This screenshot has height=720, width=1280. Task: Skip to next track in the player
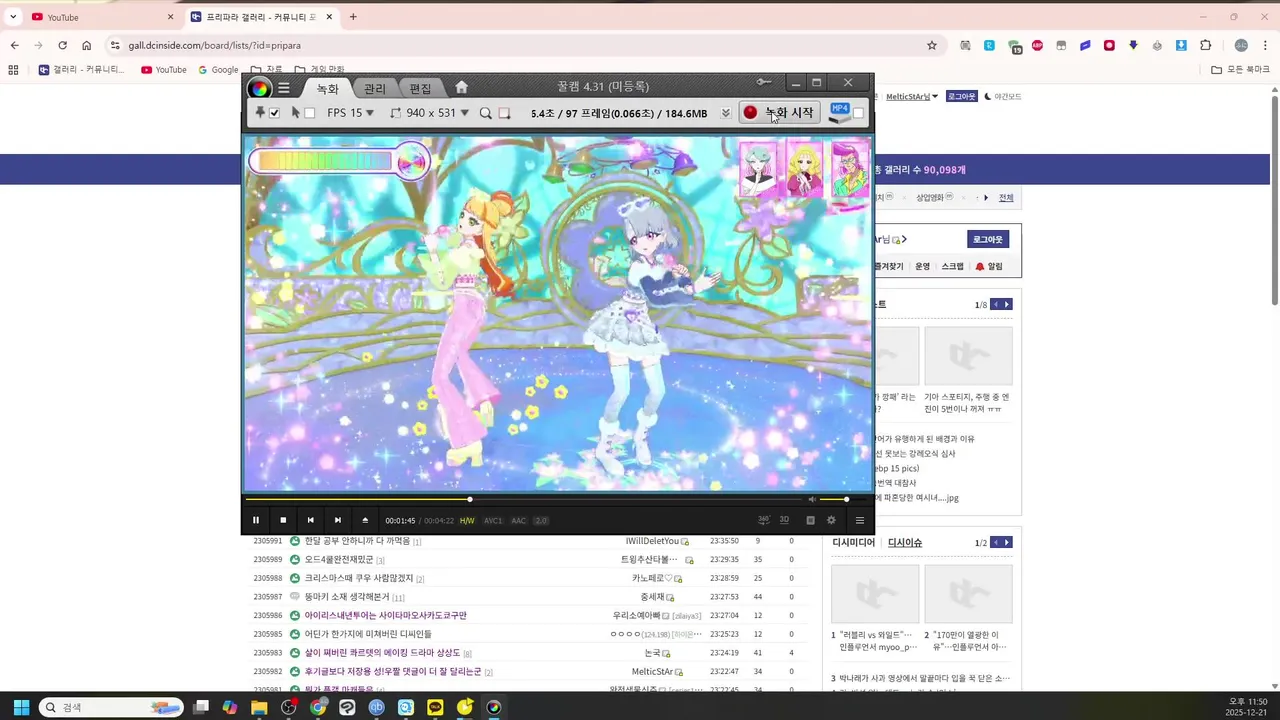coord(337,520)
